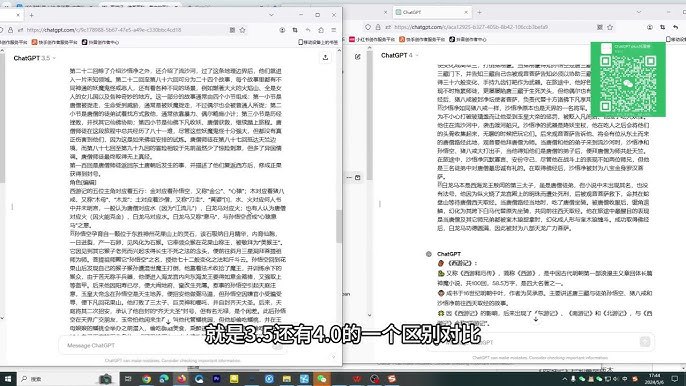Click the crop/screenshot icon in right toolbar
This screenshot has width=686, height=386.
pyautogui.click(x=663, y=27)
